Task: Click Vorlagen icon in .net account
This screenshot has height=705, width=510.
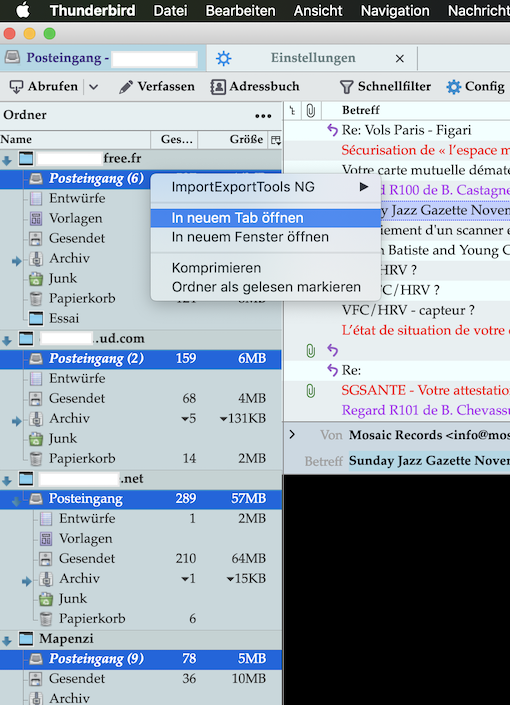Action: click(x=45, y=539)
